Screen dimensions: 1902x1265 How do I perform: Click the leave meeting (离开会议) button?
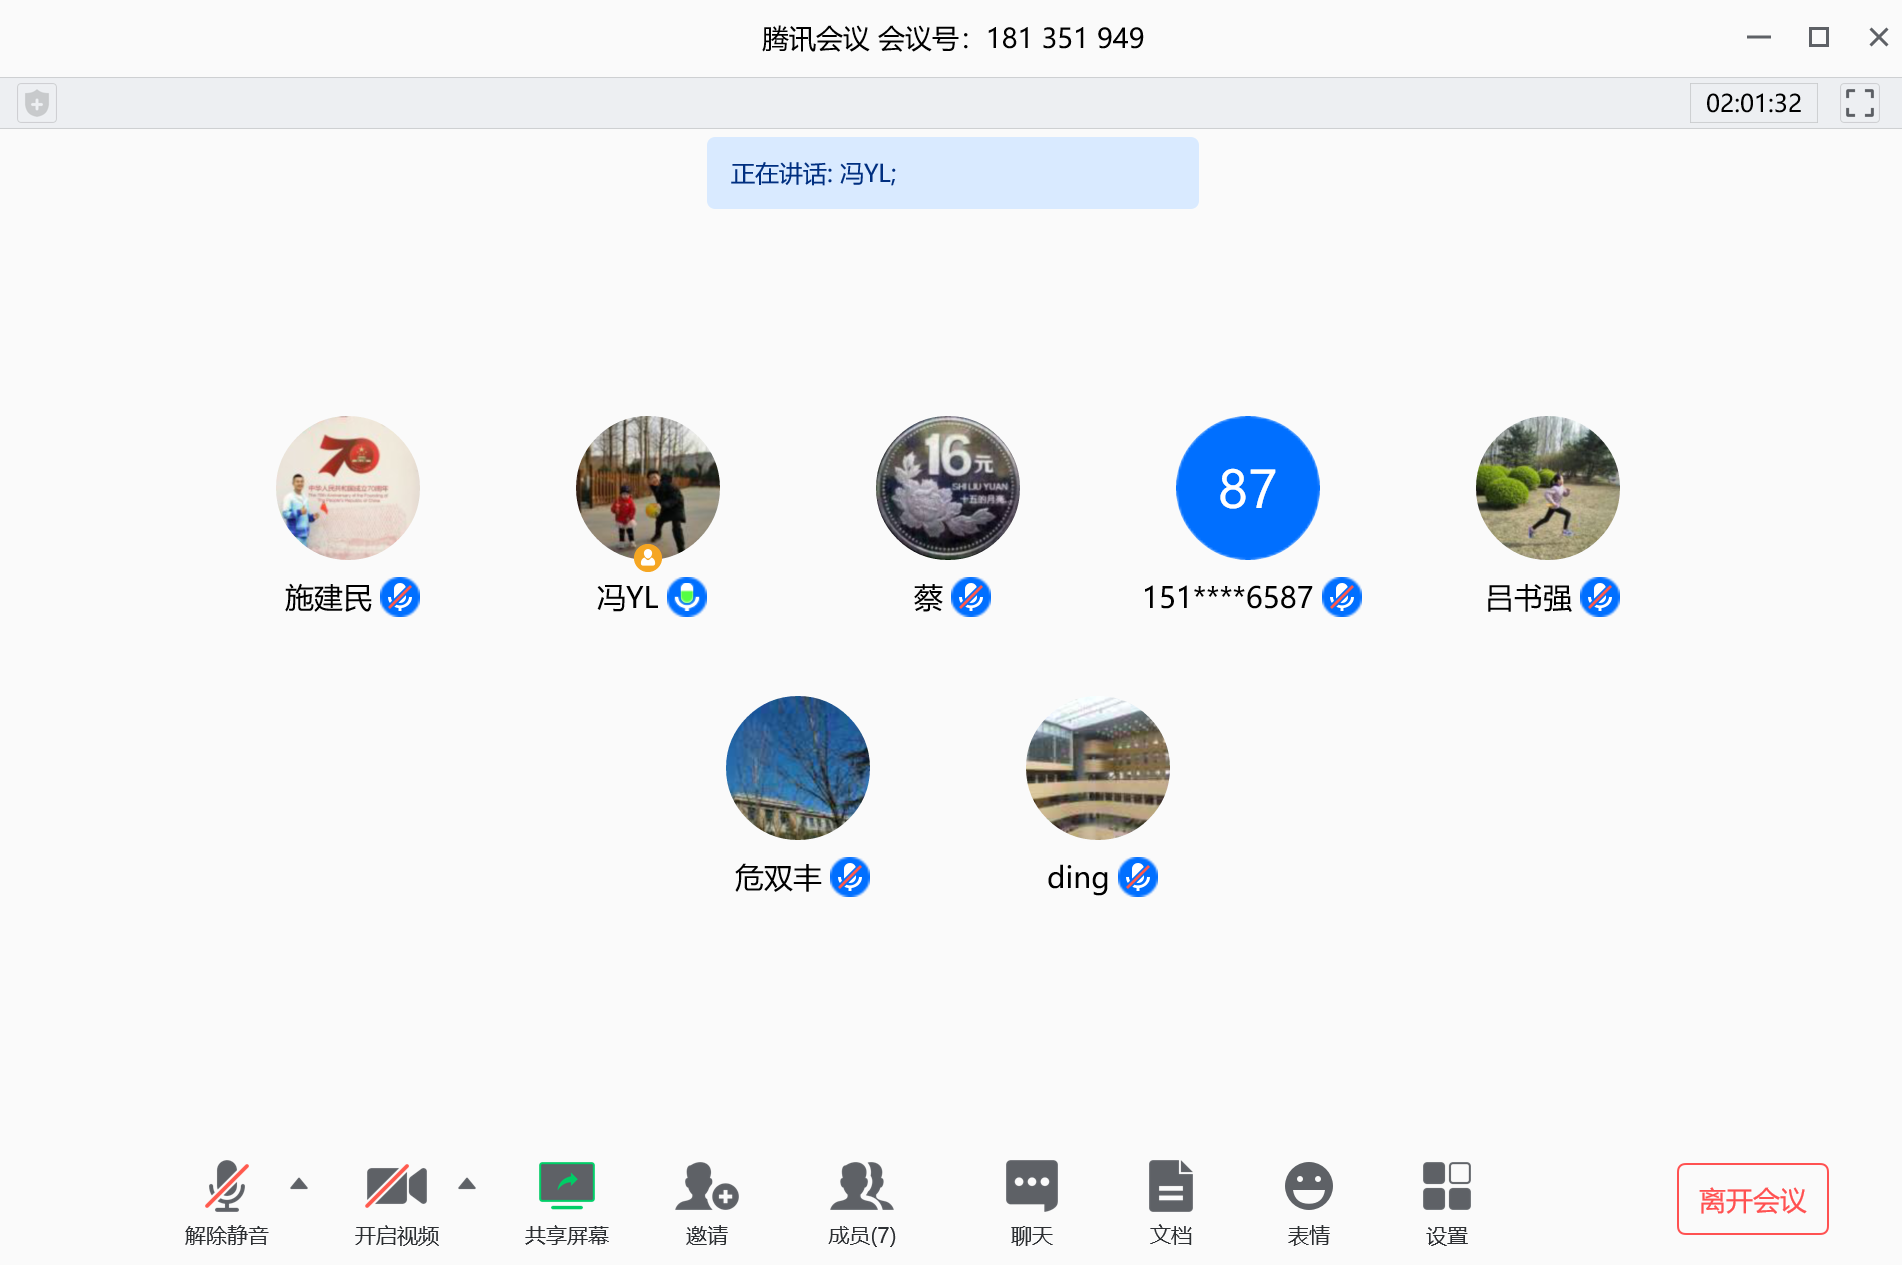[1752, 1199]
